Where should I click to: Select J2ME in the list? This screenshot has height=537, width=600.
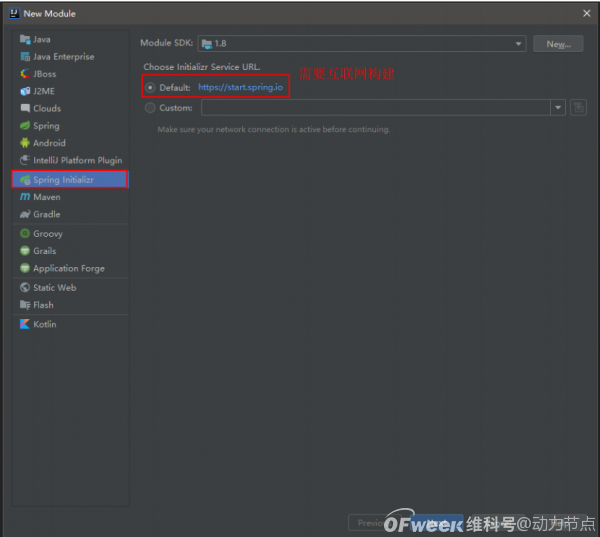pyautogui.click(x=71, y=91)
